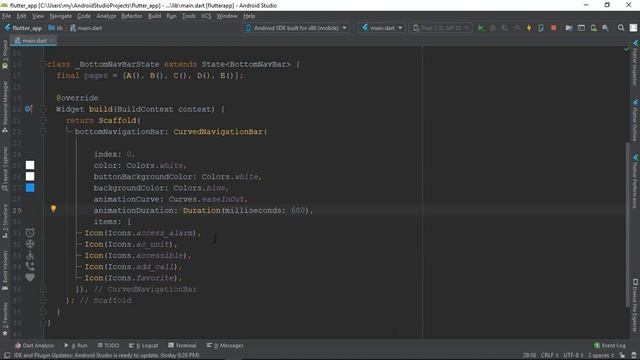
Task: Trigger Flutter Hot Reload lightning icon
Action: coord(529,28)
